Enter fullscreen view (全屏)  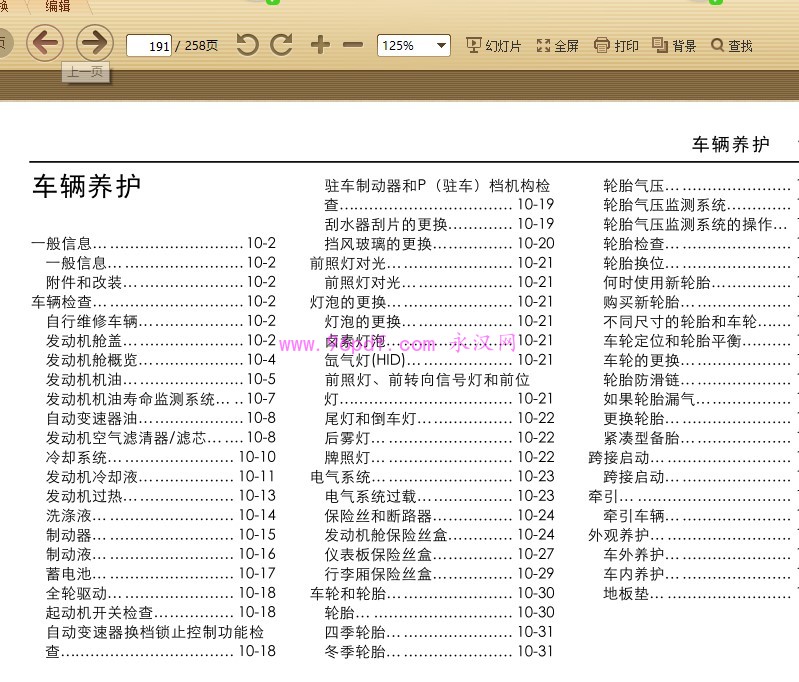(x=558, y=46)
